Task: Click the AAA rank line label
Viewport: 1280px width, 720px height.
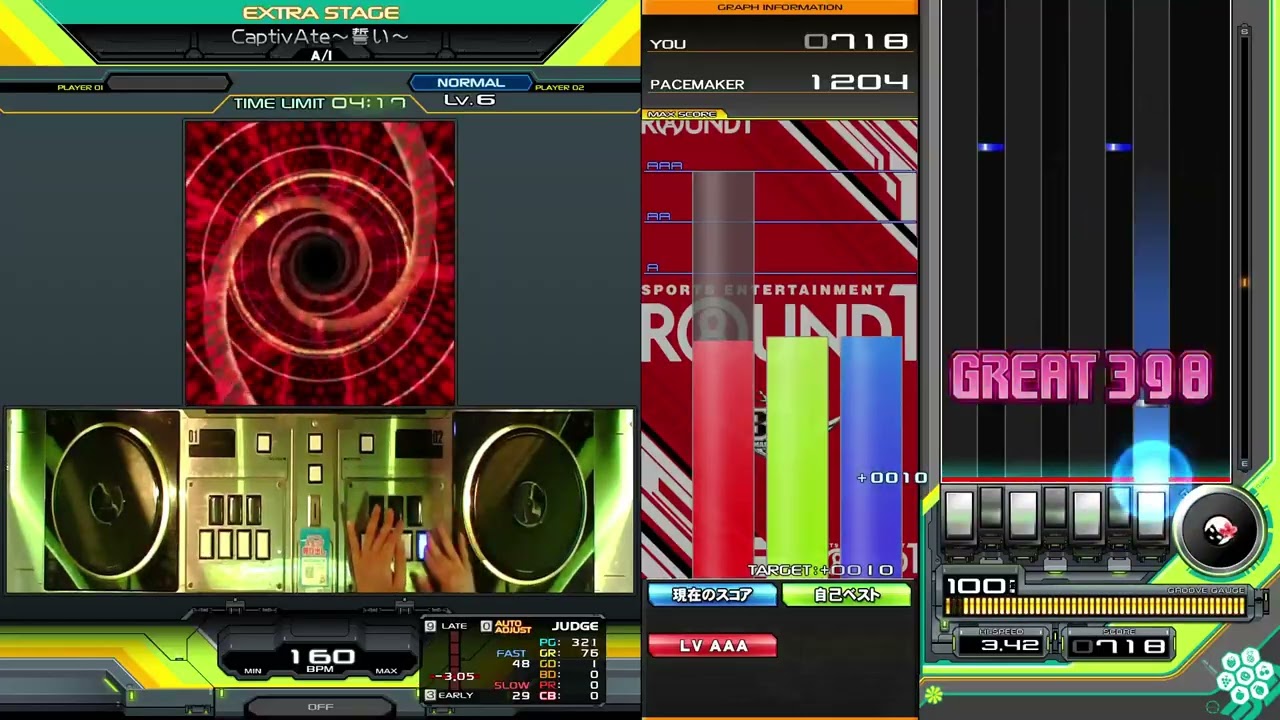Action: (x=664, y=166)
